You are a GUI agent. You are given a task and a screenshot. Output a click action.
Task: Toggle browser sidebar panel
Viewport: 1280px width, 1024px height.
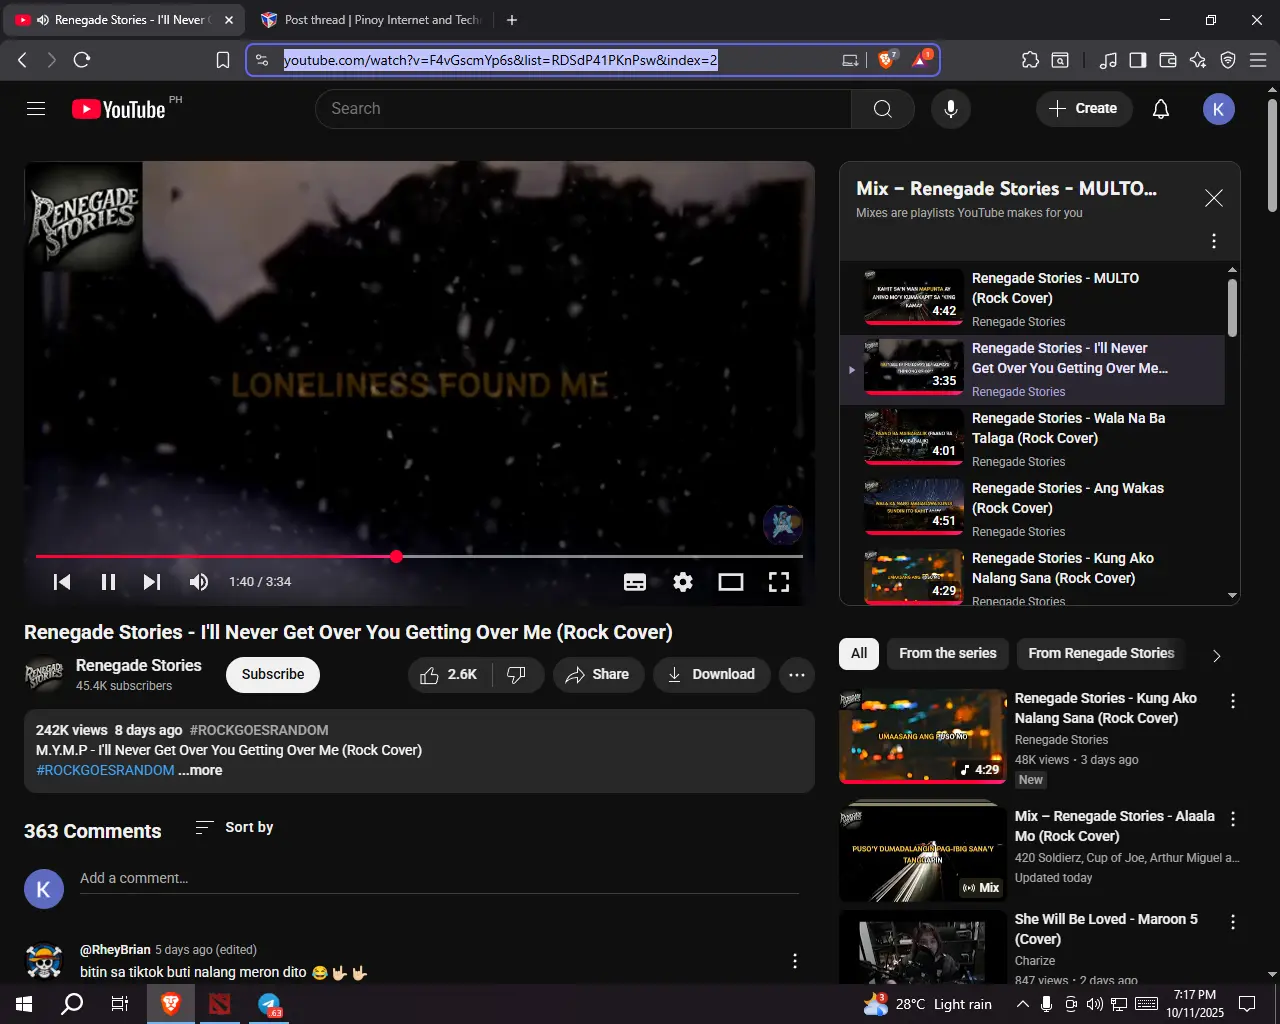click(x=1138, y=60)
